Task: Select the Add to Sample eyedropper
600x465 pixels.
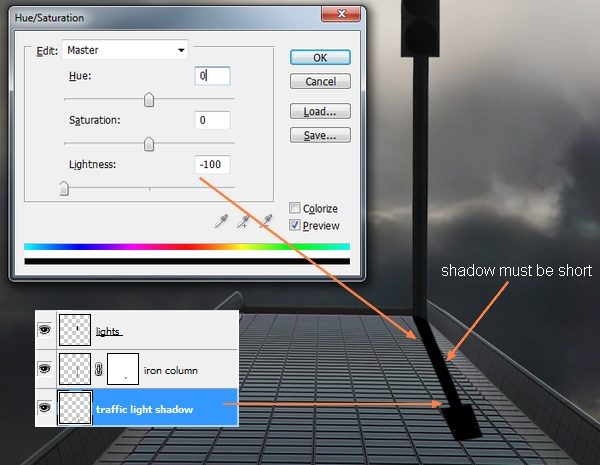Action: [243, 221]
